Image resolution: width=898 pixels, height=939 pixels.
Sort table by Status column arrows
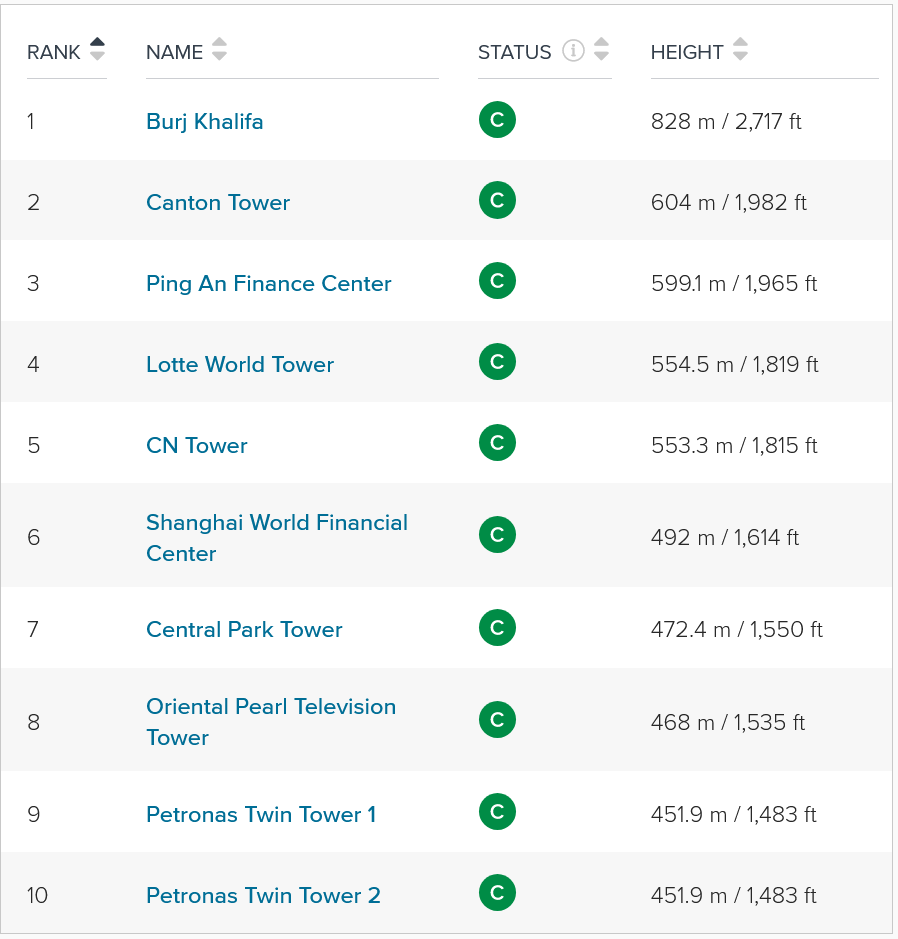pos(601,49)
